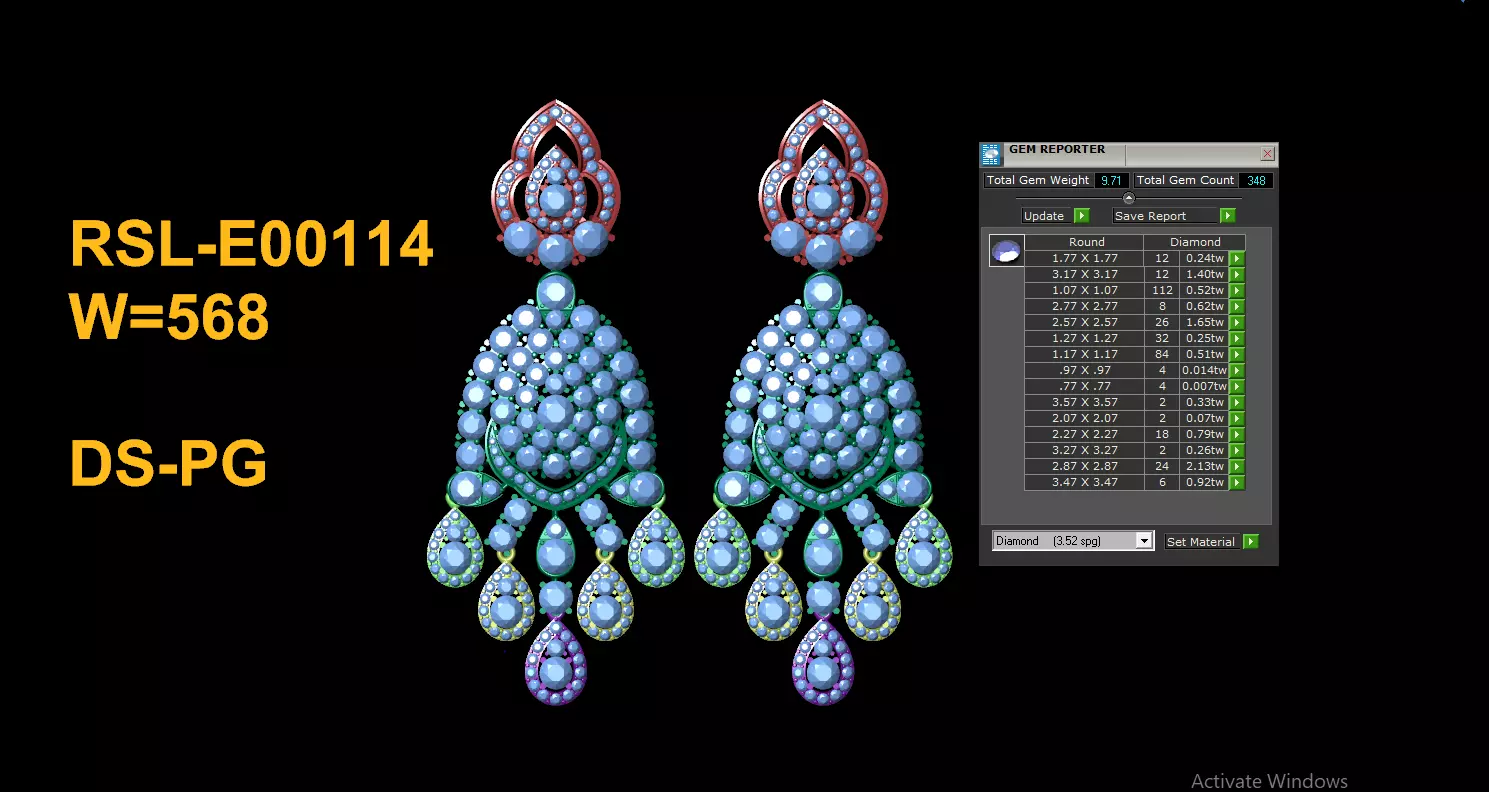Click green arrow for 1.27 X 1.27 row

1236,338
